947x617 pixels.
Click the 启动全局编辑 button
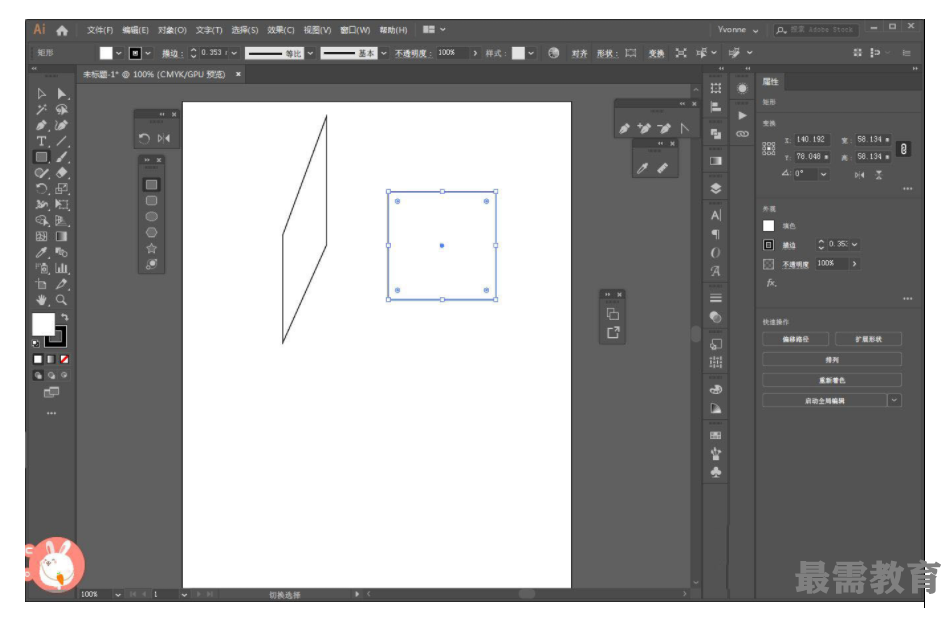click(824, 400)
